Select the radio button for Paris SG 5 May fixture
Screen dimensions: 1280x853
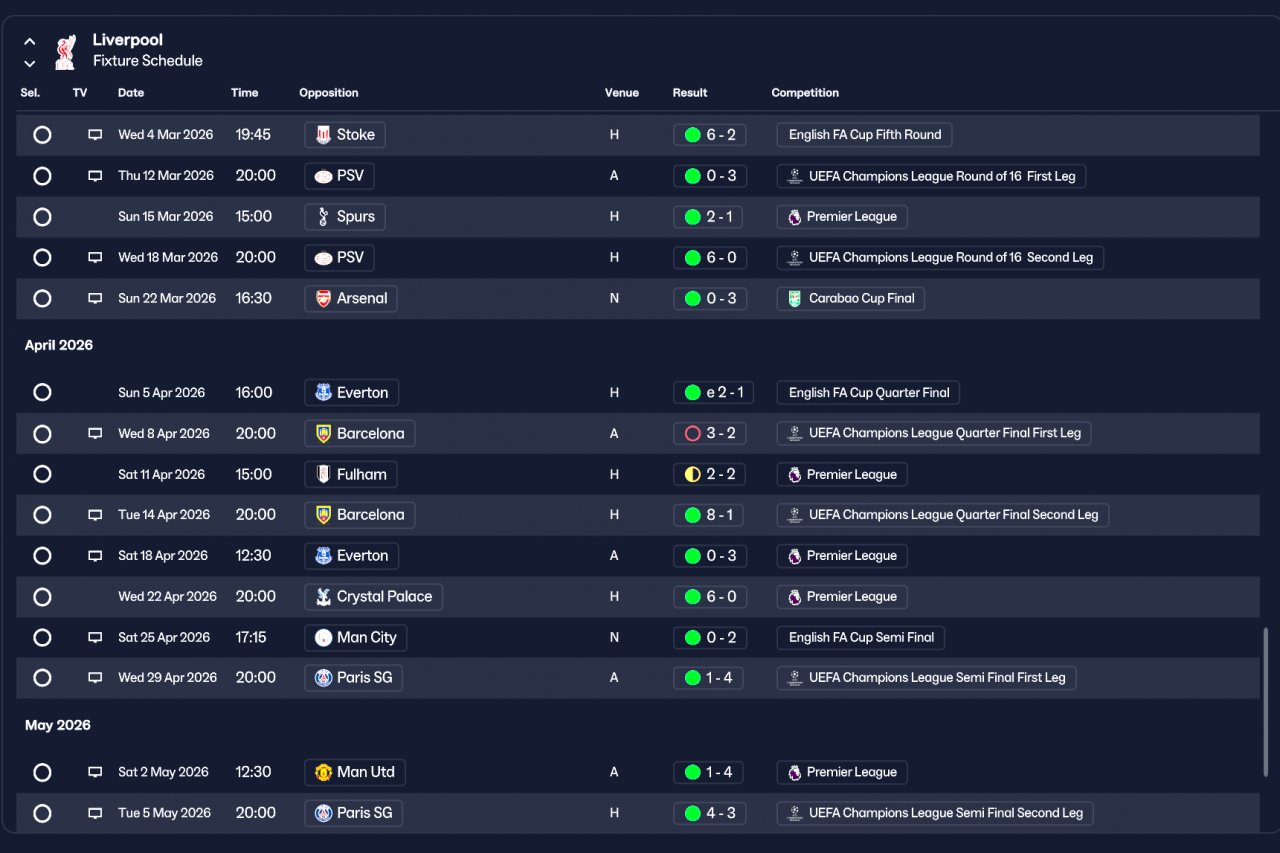(x=42, y=813)
